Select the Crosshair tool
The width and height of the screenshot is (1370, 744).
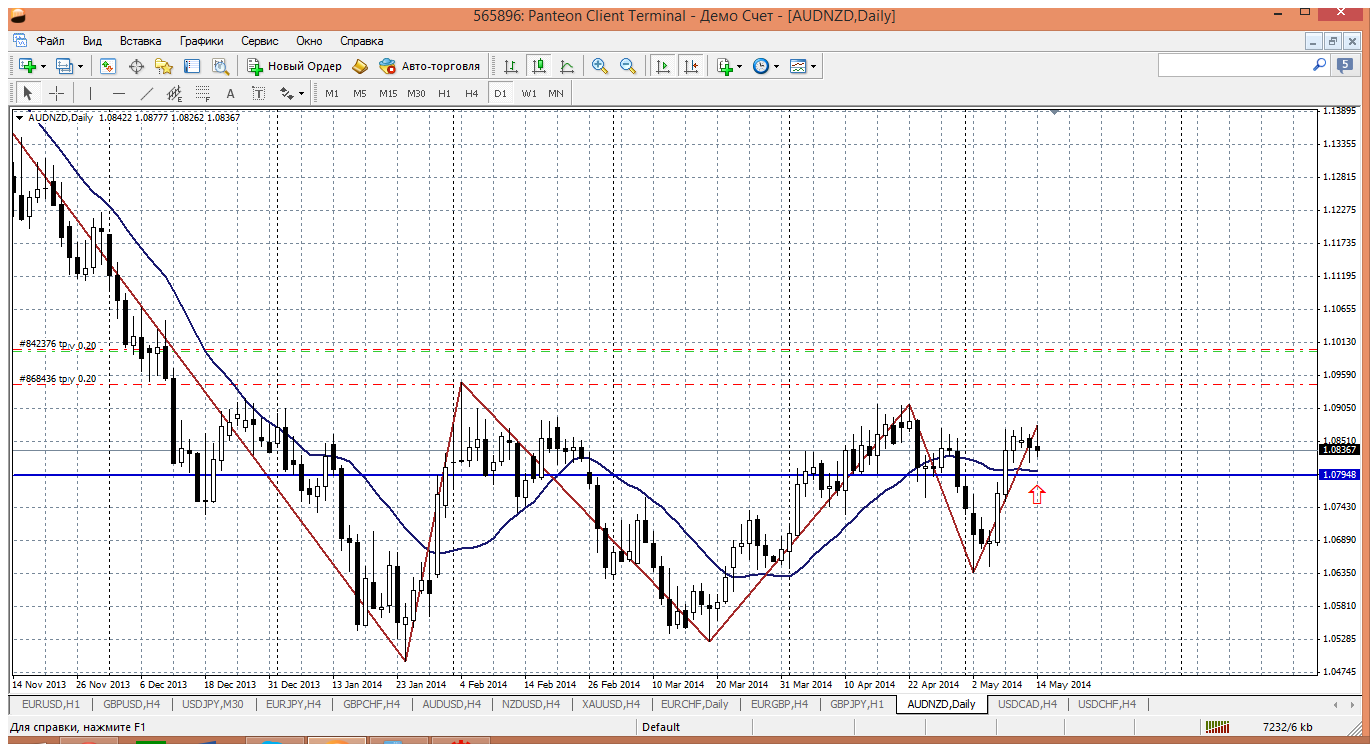click(57, 93)
